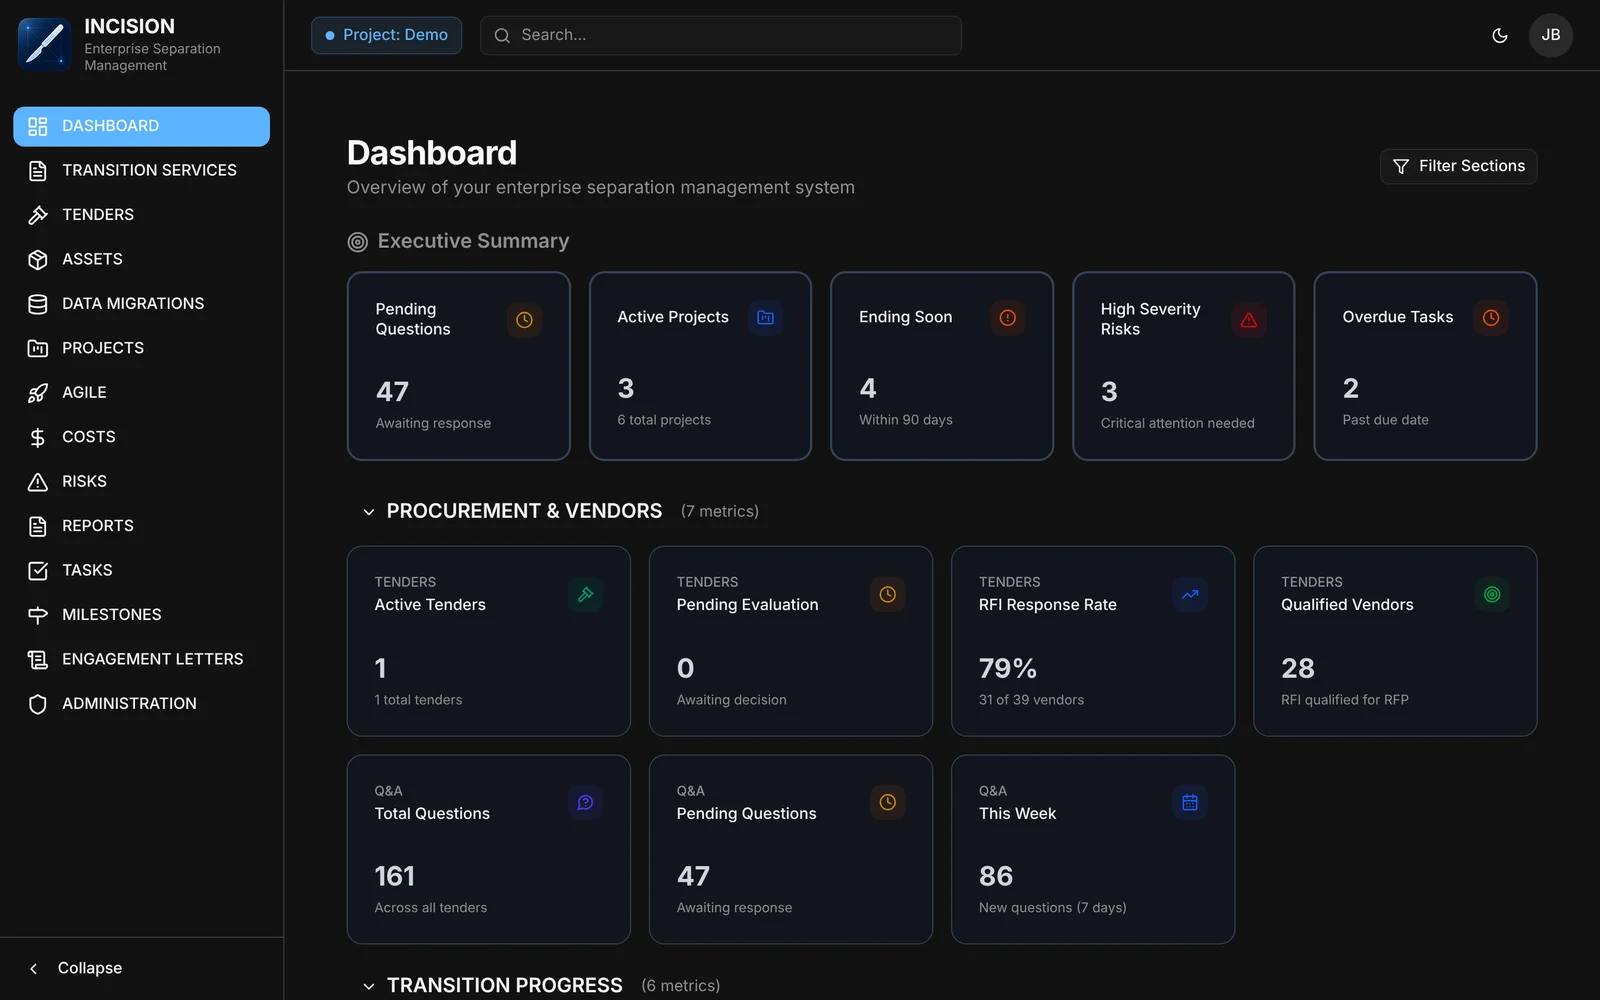1600x1000 pixels.
Task: Click the Agile rocket icon
Action: pyautogui.click(x=38, y=393)
